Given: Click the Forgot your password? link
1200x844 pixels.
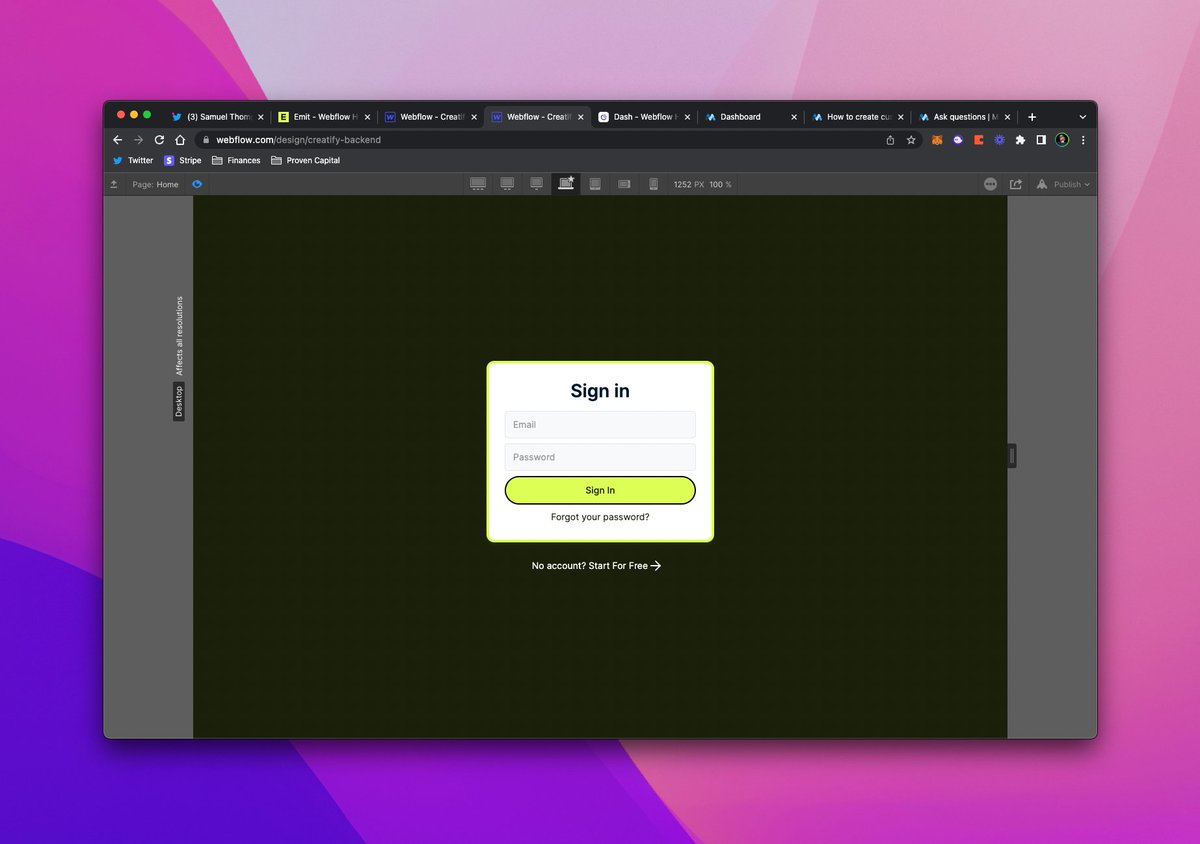Looking at the screenshot, I should [600, 517].
